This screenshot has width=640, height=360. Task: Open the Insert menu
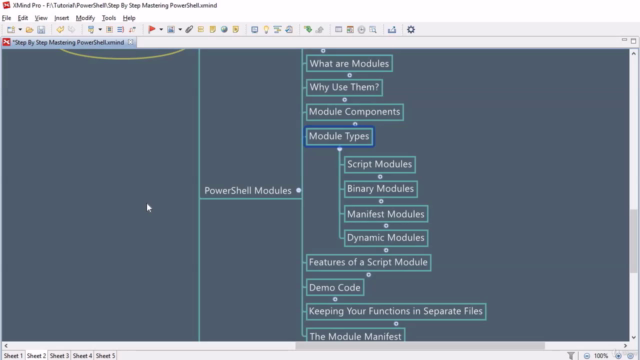[62, 18]
